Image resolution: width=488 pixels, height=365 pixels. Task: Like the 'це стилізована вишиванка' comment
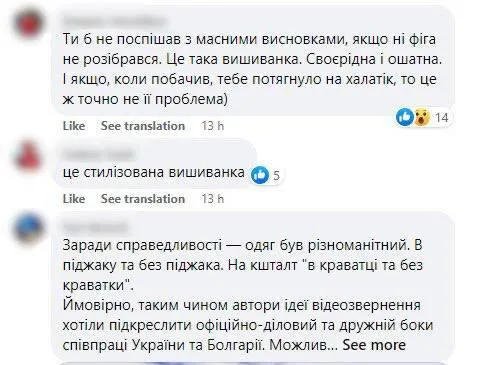click(x=74, y=199)
